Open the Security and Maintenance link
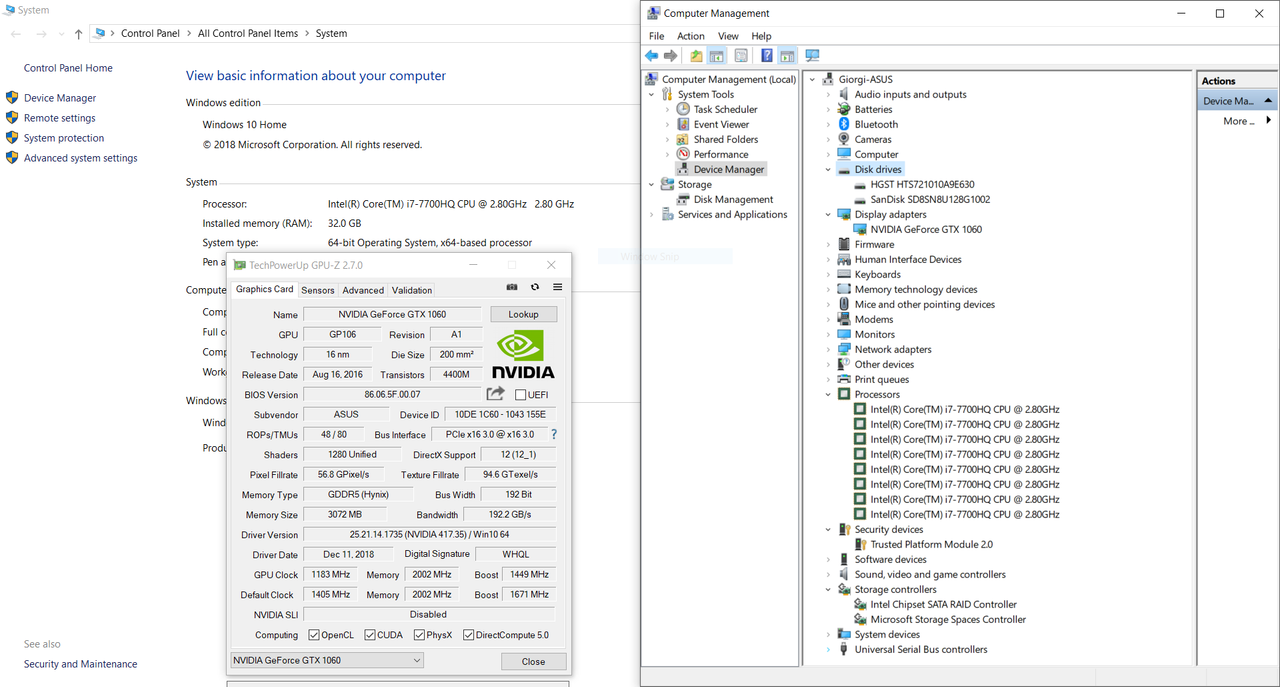The height and width of the screenshot is (687, 1280). click(x=81, y=664)
